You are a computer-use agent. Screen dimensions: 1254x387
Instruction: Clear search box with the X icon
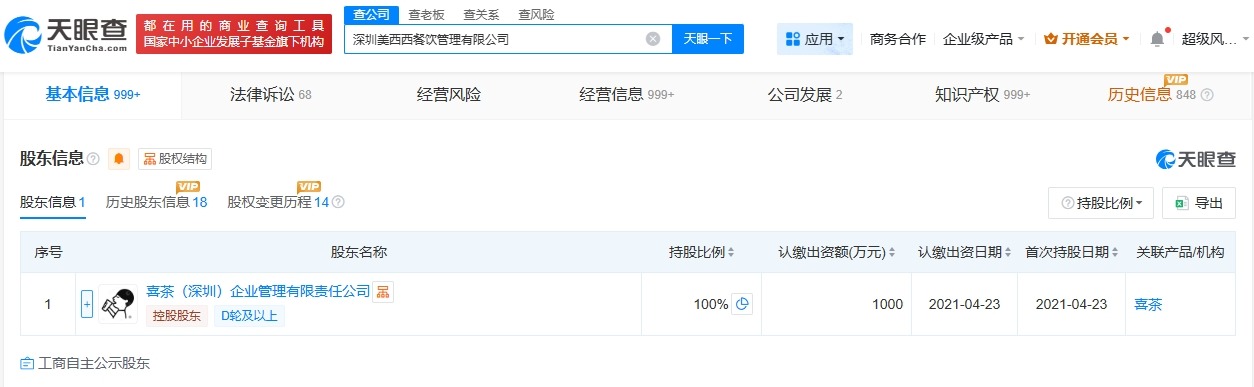point(653,39)
